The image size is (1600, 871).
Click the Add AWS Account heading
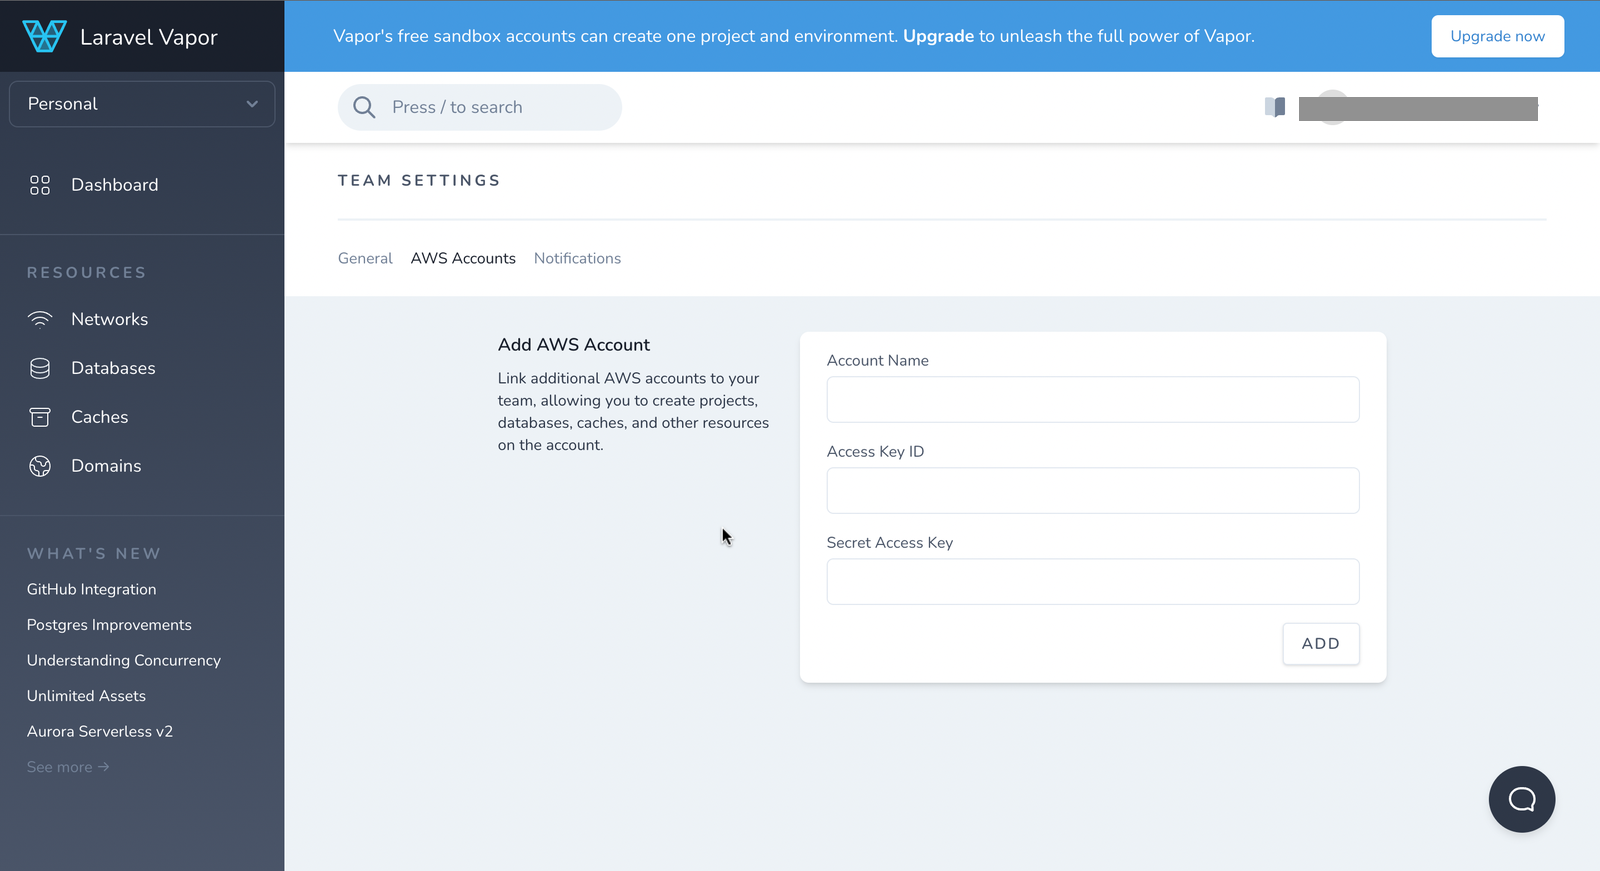coord(574,345)
